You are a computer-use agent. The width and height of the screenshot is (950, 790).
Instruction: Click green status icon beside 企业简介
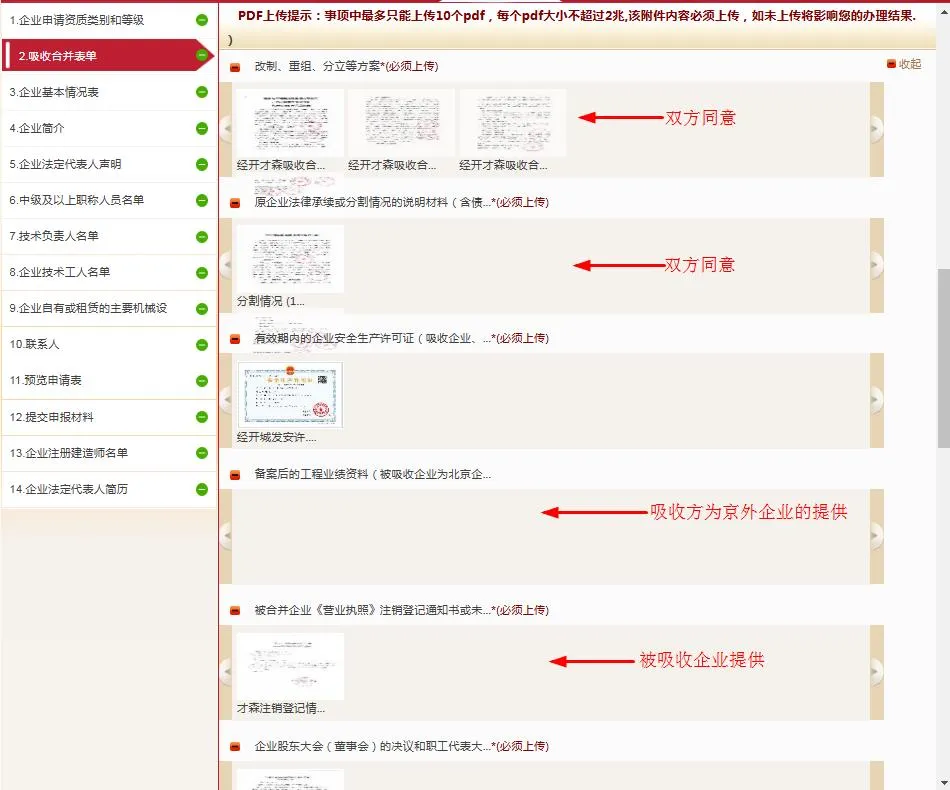(202, 128)
